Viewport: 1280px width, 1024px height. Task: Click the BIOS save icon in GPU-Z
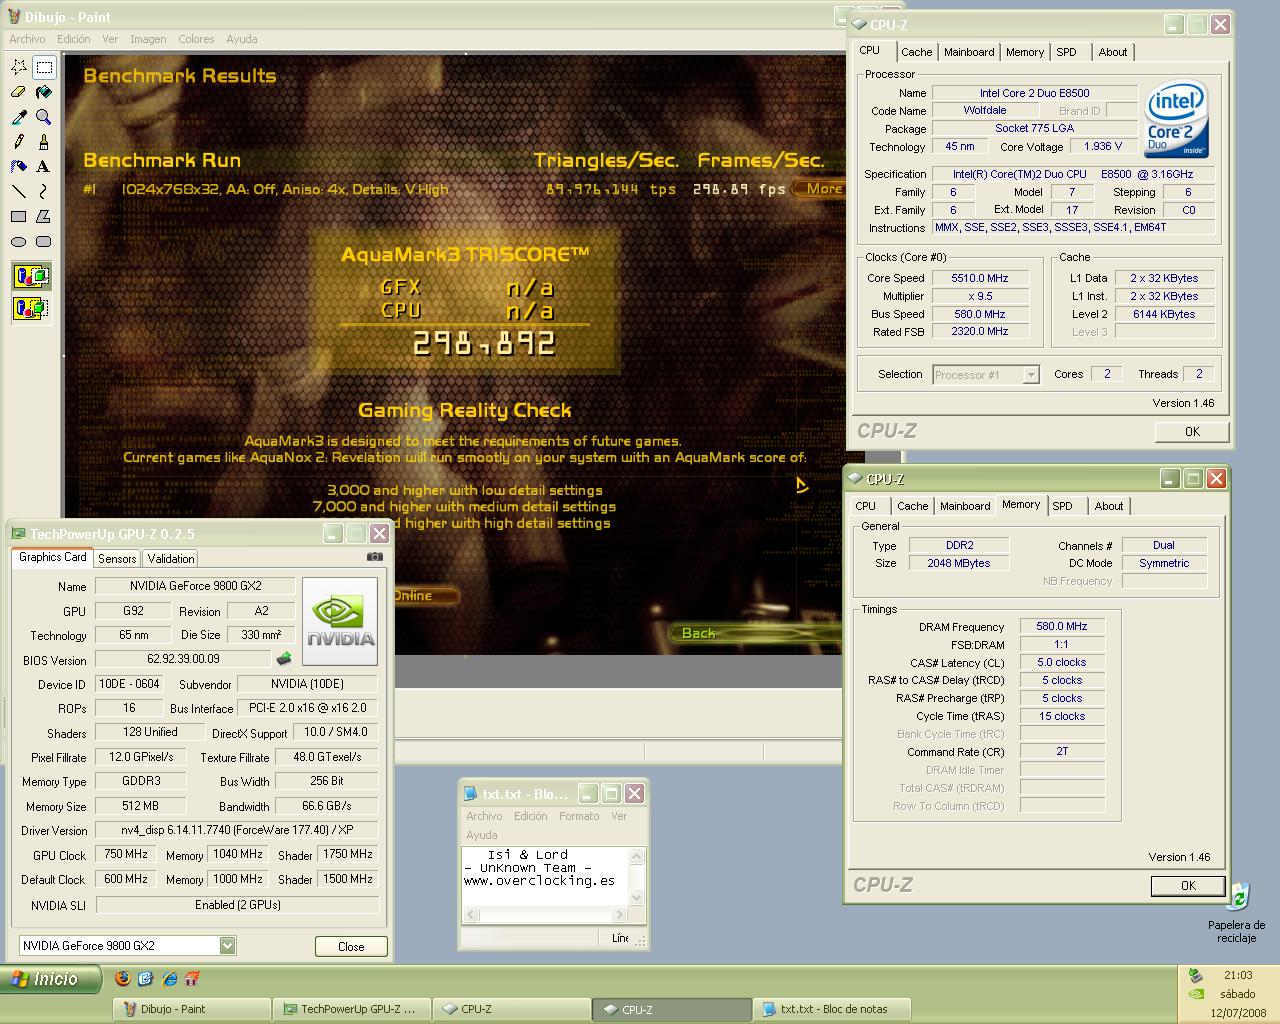284,659
